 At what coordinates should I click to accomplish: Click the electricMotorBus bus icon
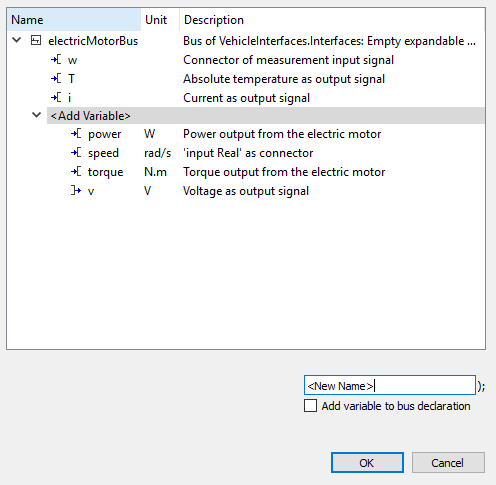36,41
